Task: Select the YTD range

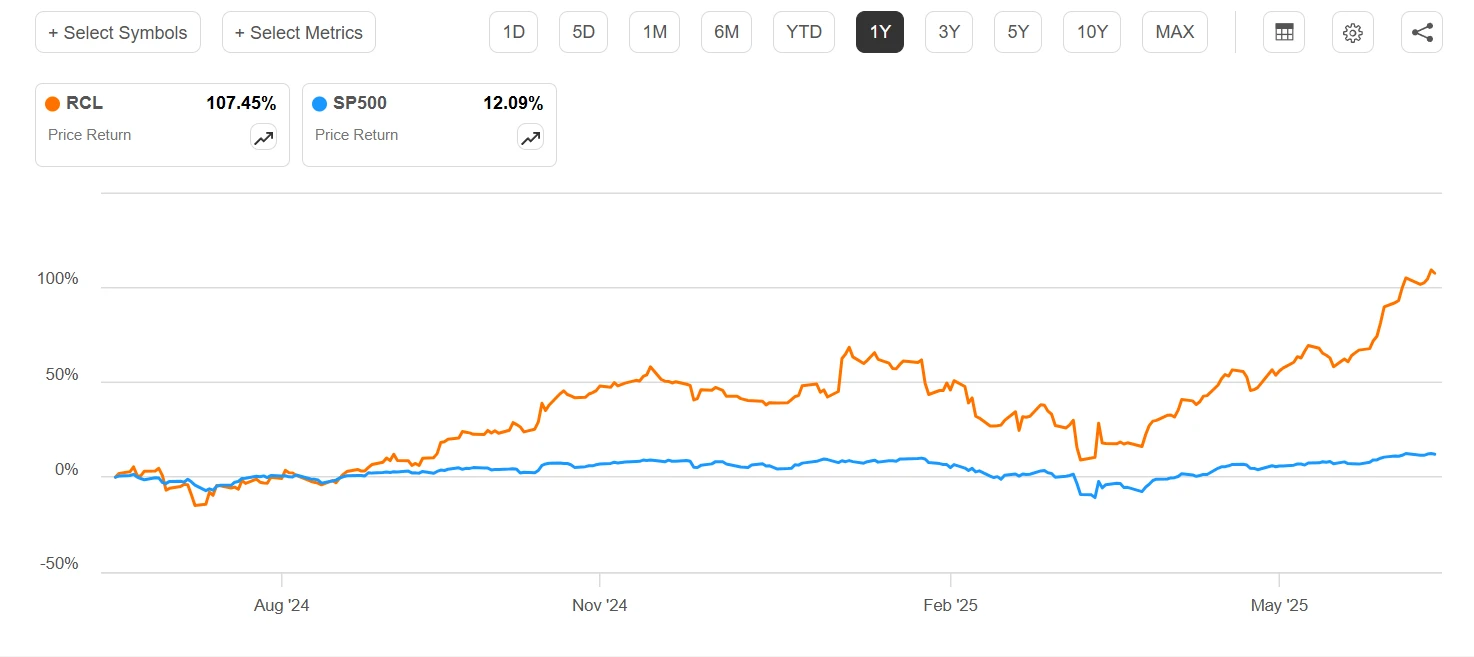Action: pyautogui.click(x=804, y=32)
